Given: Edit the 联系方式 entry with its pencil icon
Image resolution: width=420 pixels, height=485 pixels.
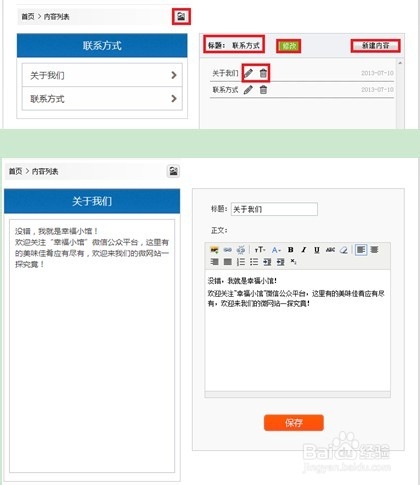Looking at the screenshot, I should 248,89.
